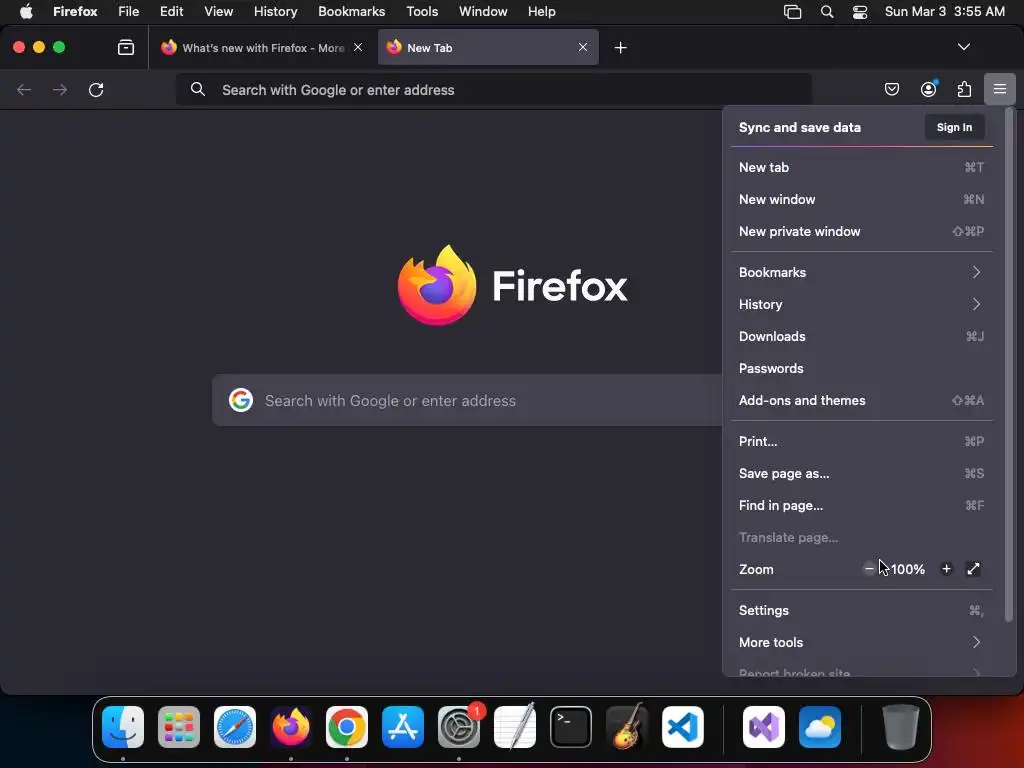Open Firefox View icon in tab bar

click(125, 47)
